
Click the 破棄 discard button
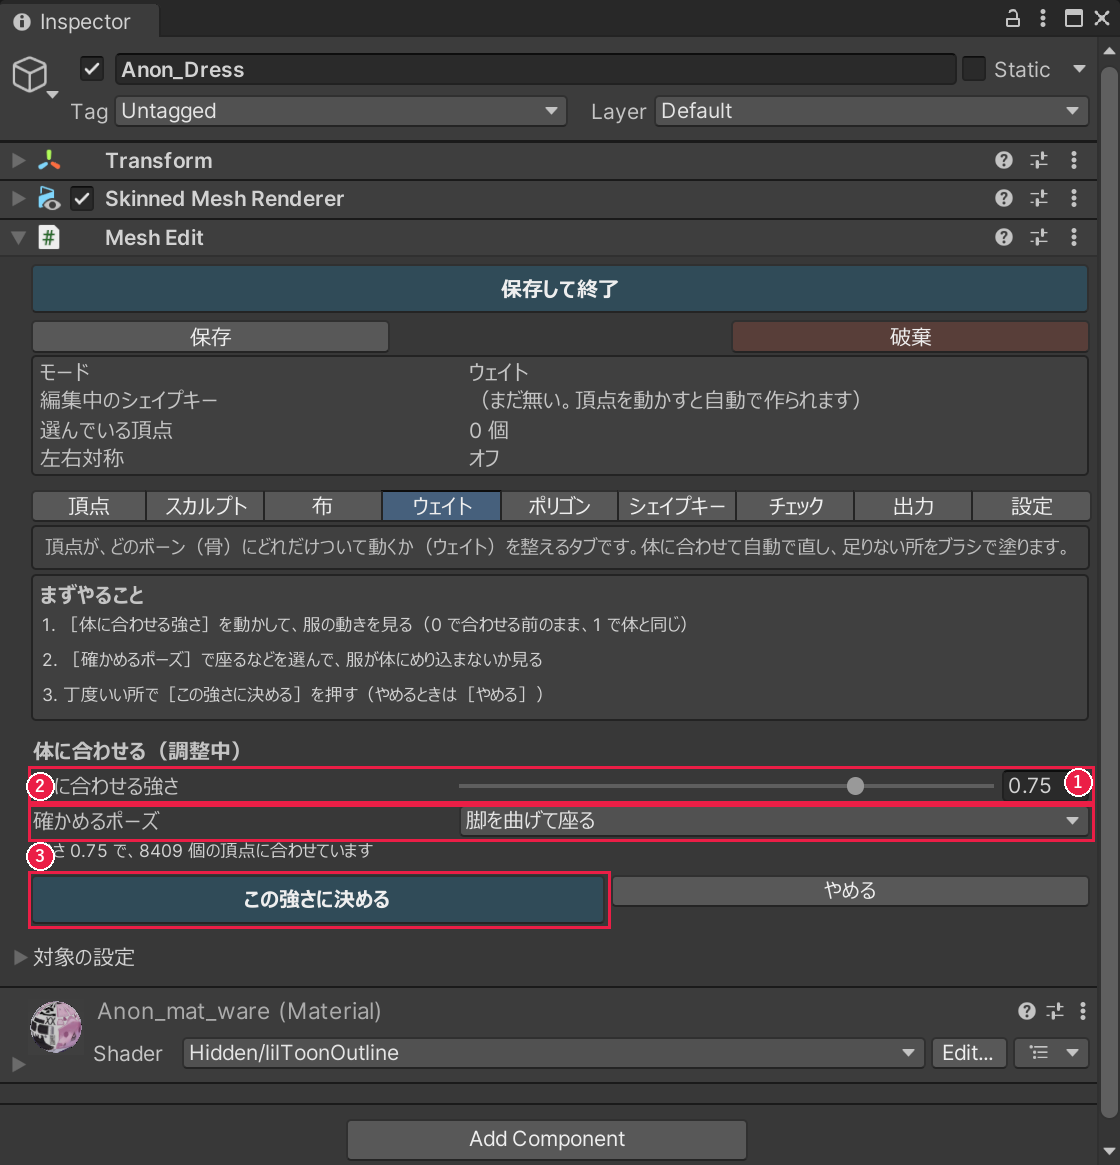coord(910,337)
